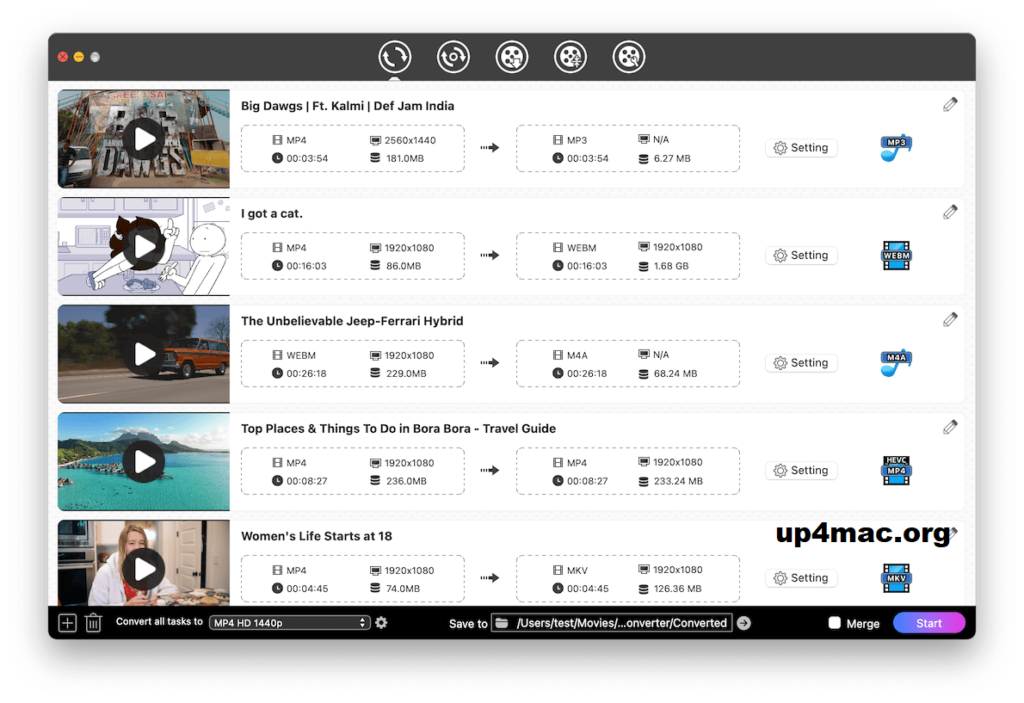Image resolution: width=1024 pixels, height=703 pixels.
Task: Click the MKV output format icon
Action: coord(895,578)
